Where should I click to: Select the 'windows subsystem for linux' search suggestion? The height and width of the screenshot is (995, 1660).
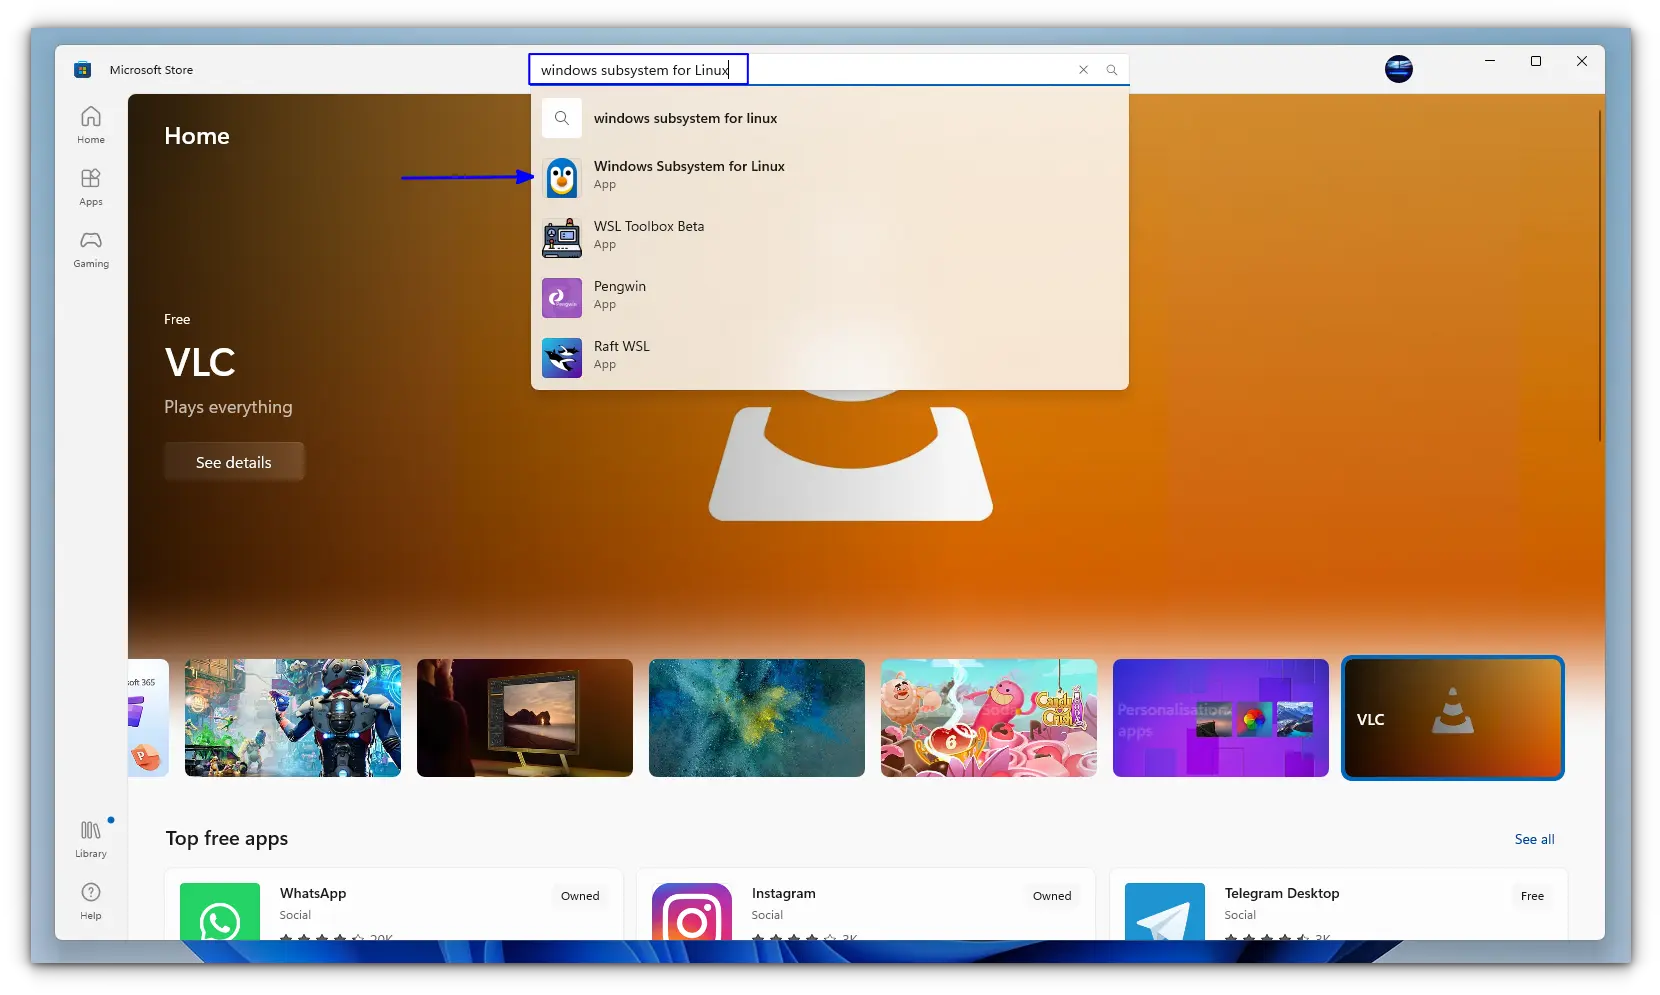pyautogui.click(x=830, y=118)
